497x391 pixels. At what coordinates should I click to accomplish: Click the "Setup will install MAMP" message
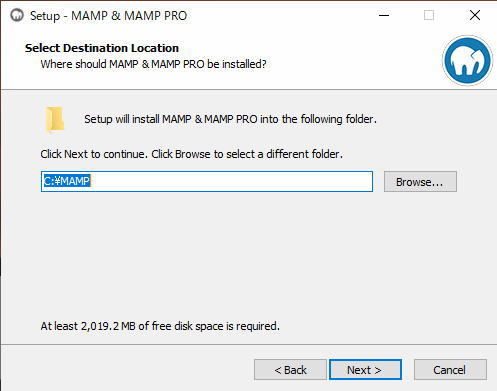[x=230, y=119]
